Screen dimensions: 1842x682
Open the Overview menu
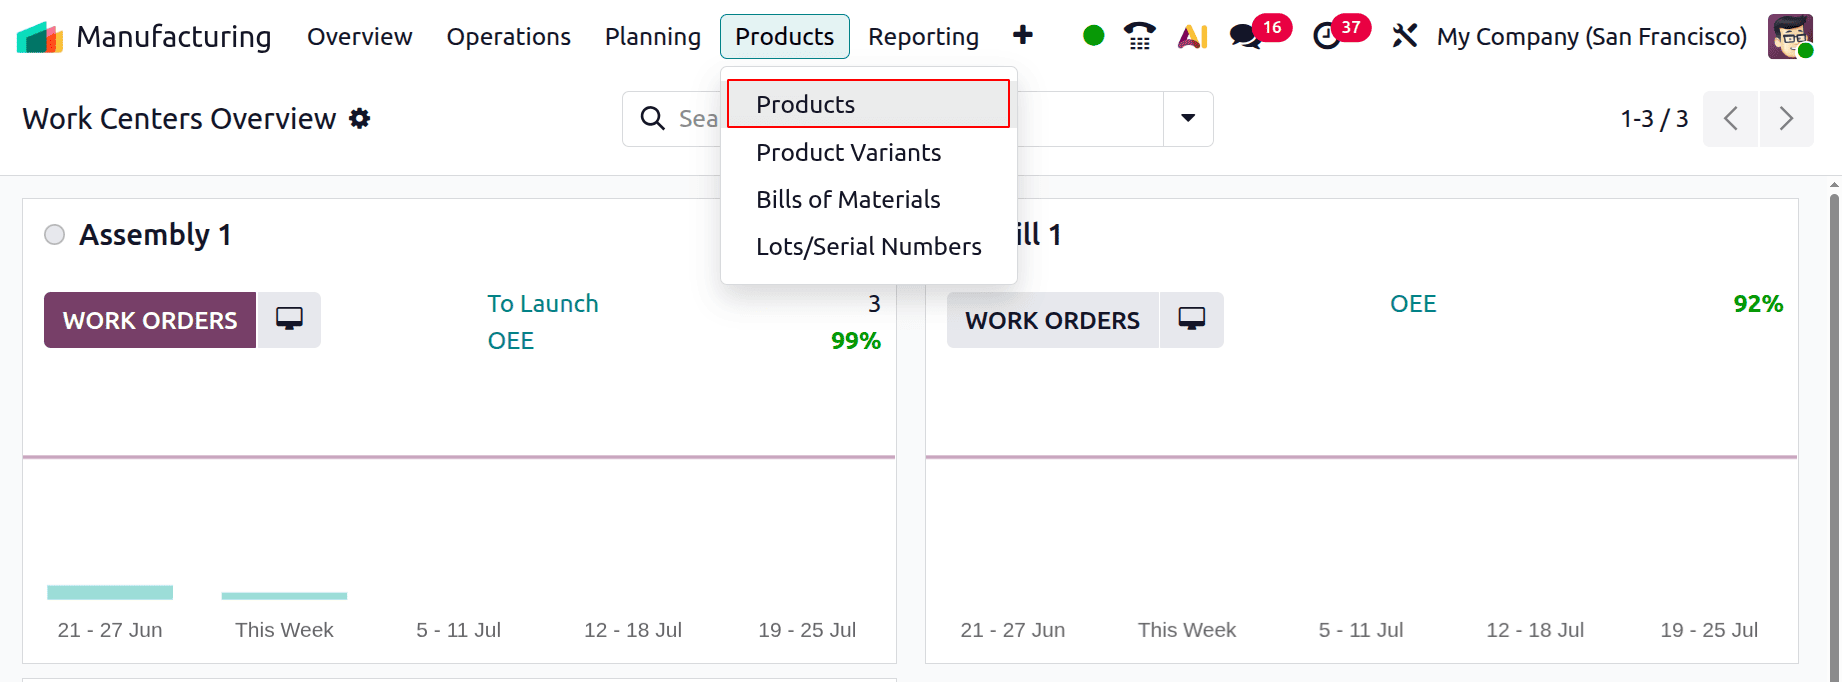click(x=359, y=37)
